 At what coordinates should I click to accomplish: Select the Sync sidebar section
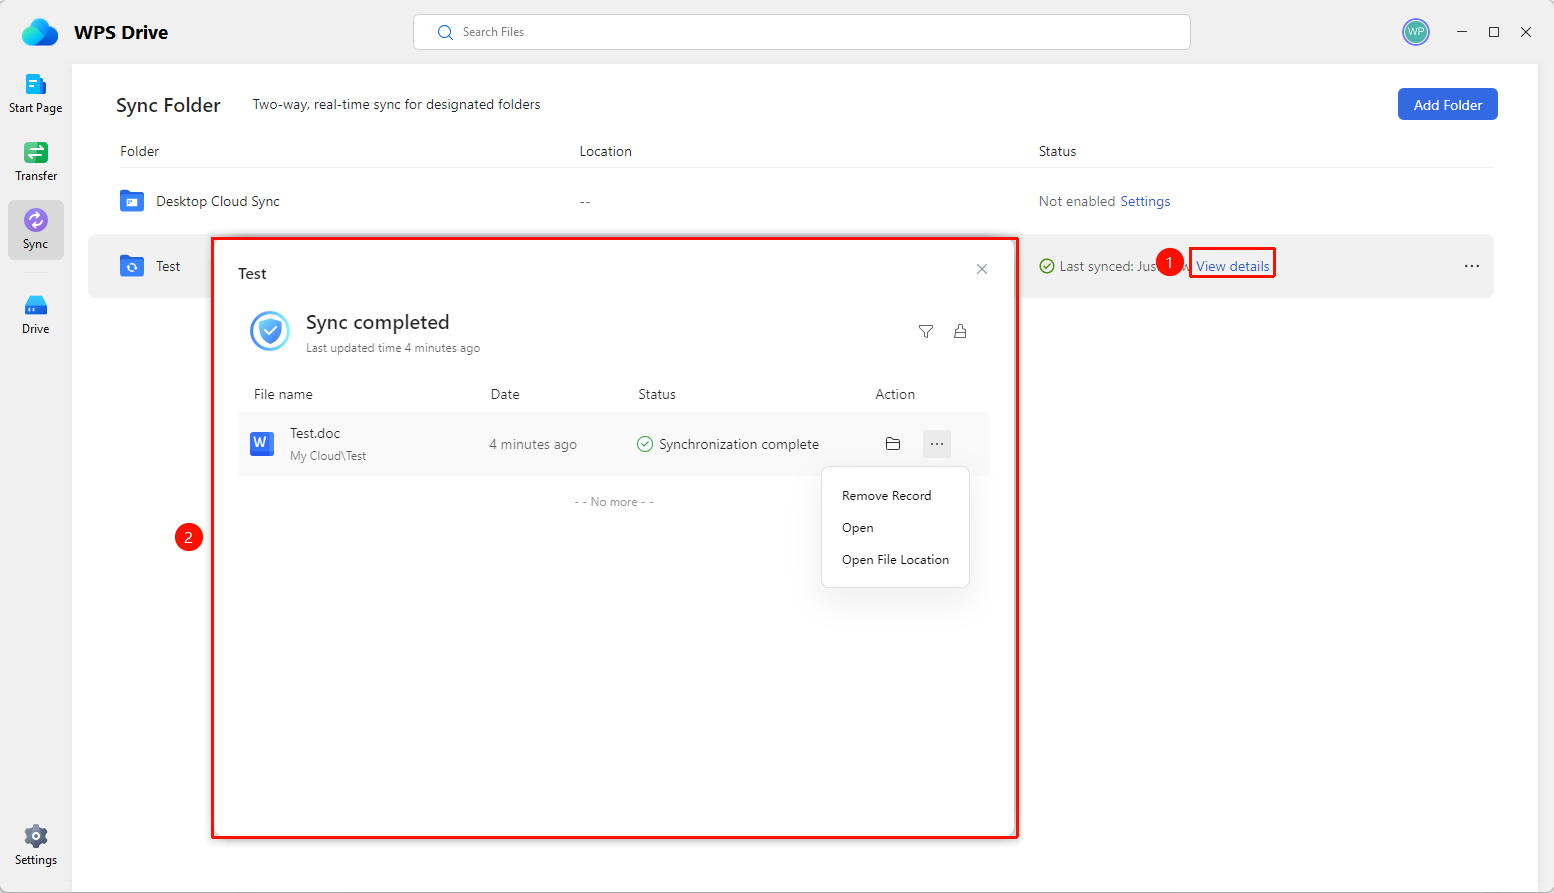point(36,230)
